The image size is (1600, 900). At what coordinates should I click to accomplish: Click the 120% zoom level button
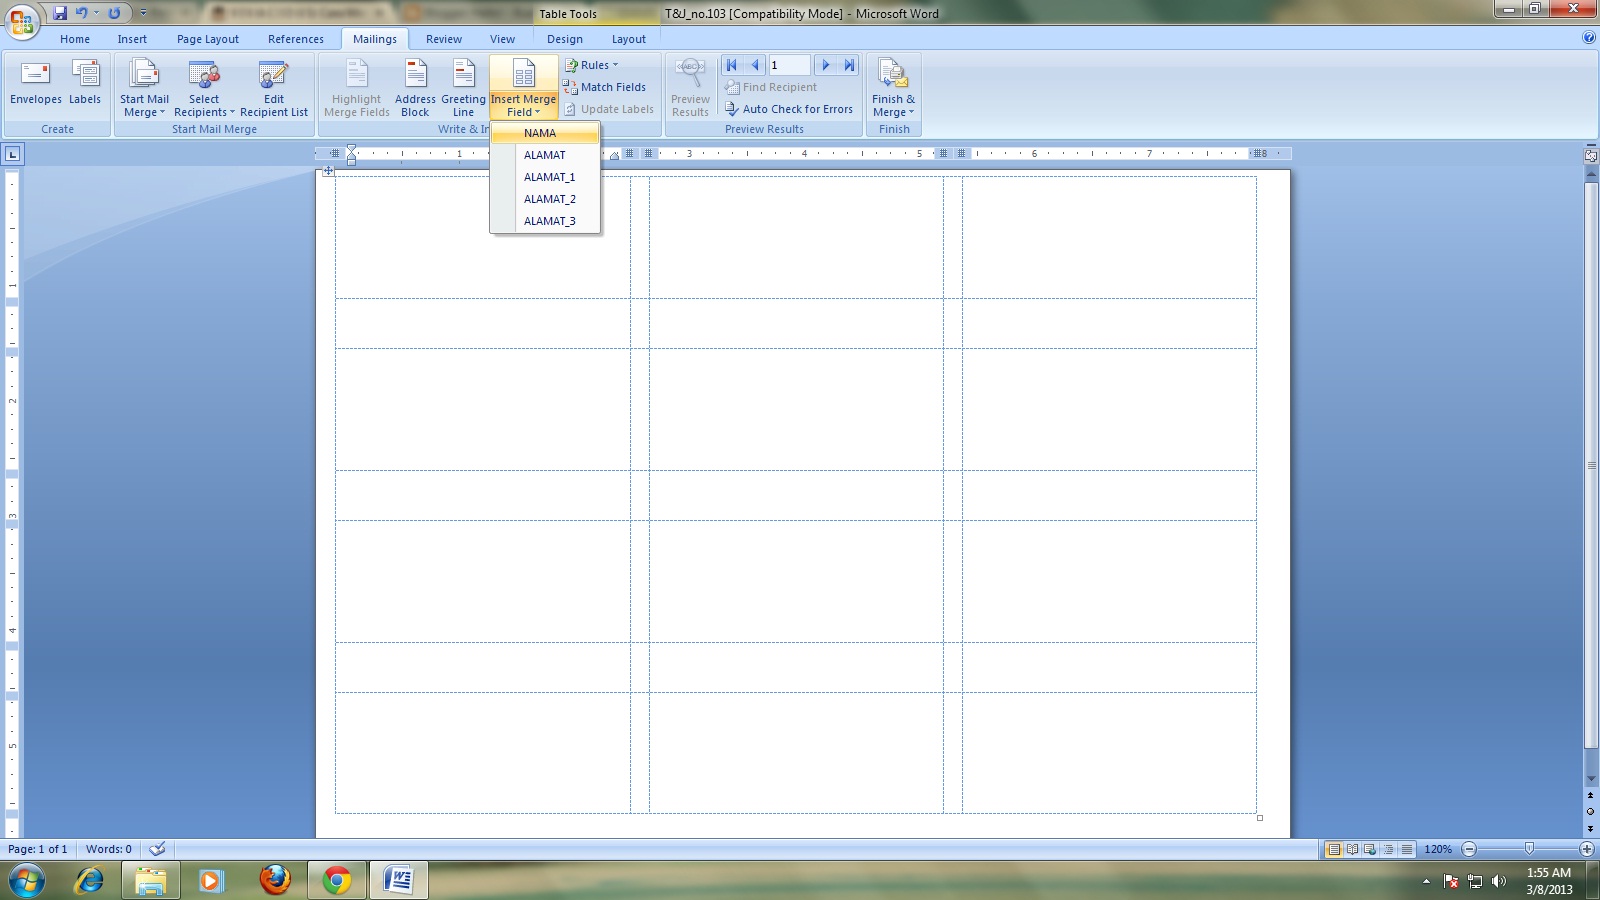[x=1438, y=849]
